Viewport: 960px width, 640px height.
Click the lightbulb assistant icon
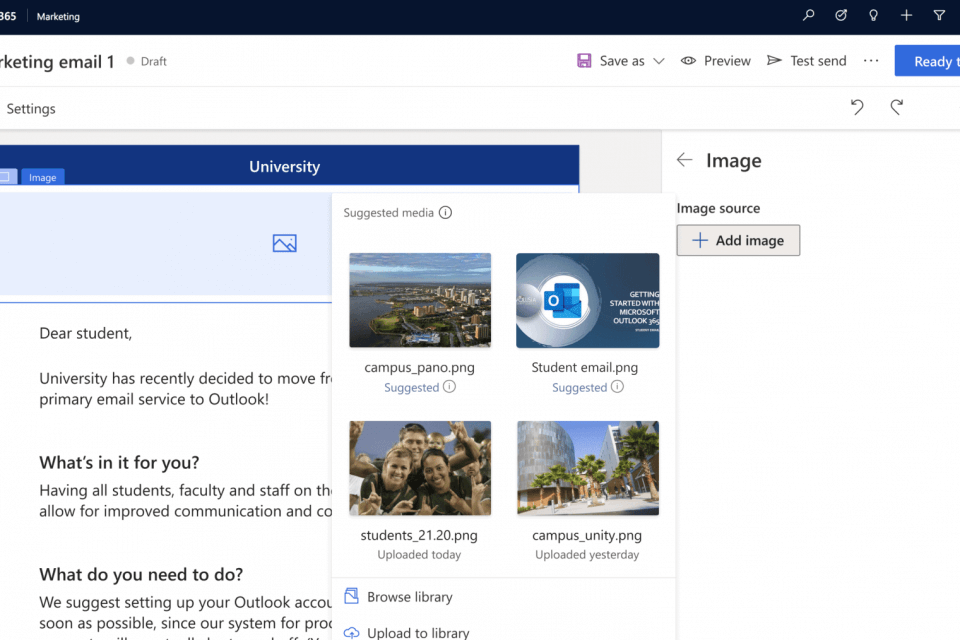[x=873, y=16]
